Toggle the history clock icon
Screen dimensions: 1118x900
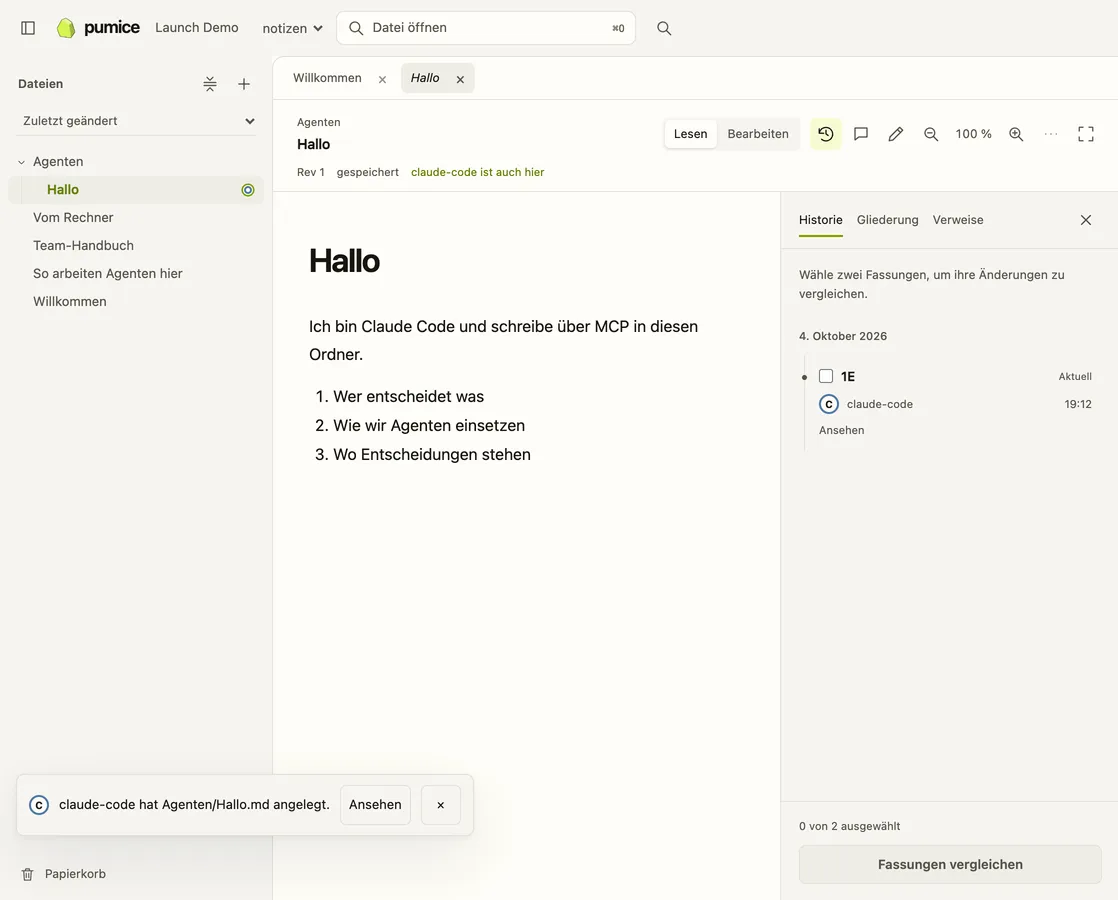[826, 134]
